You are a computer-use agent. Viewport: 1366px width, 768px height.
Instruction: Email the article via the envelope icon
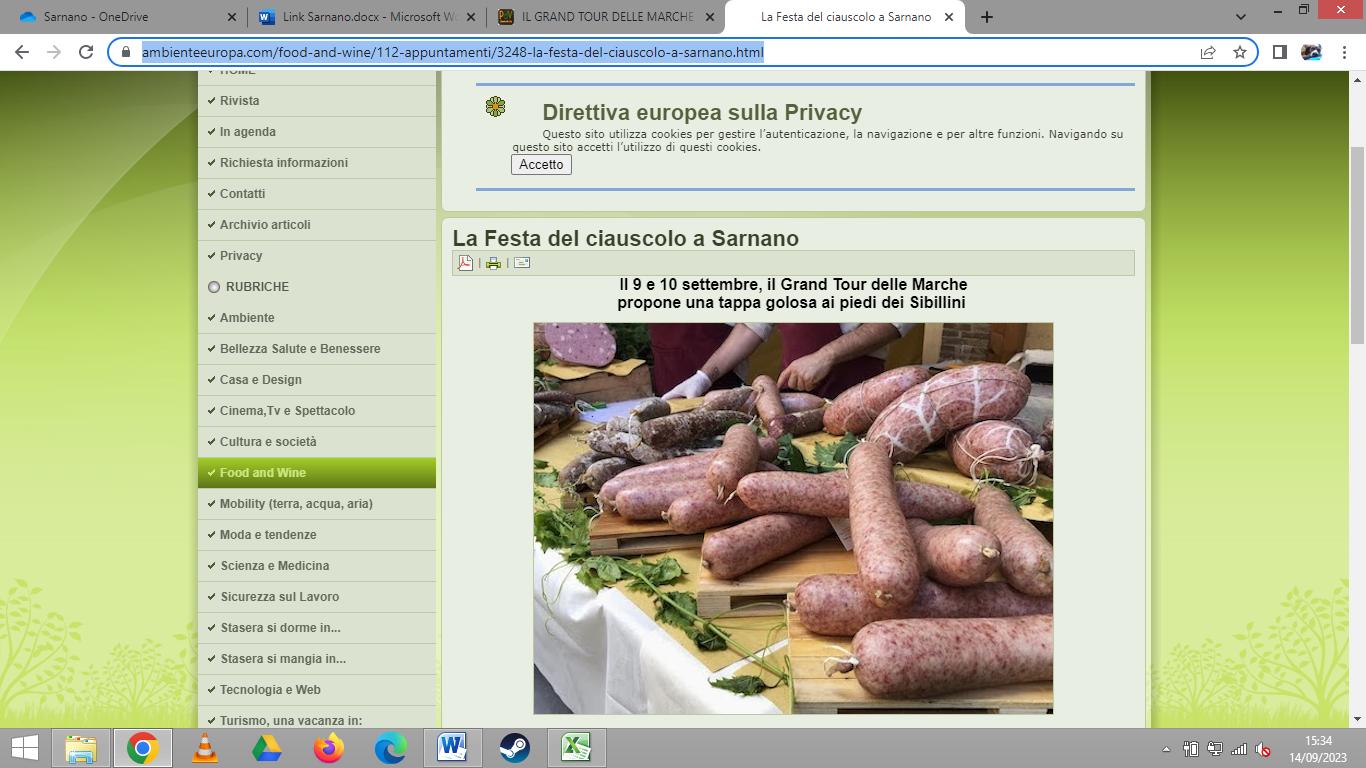click(x=522, y=263)
